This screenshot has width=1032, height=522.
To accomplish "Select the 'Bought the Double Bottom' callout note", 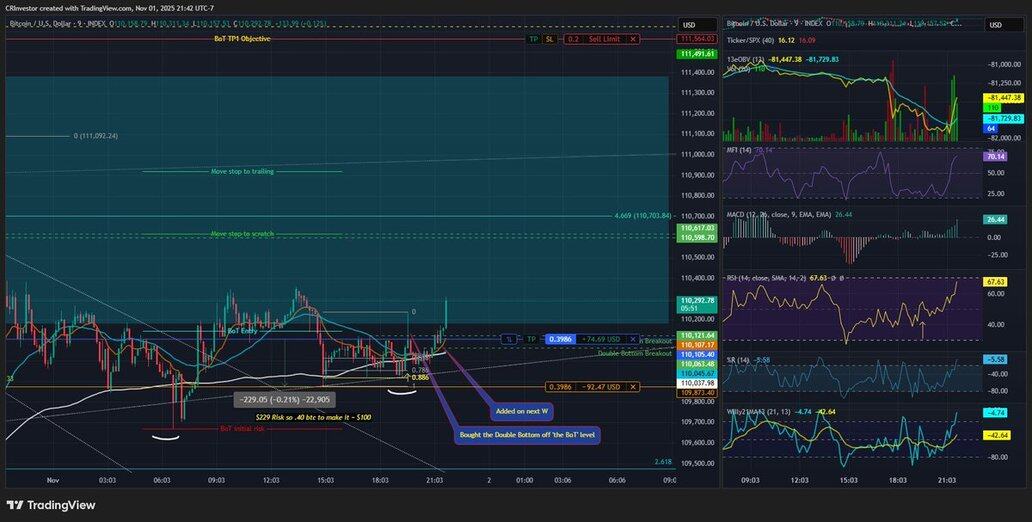I will (x=527, y=436).
